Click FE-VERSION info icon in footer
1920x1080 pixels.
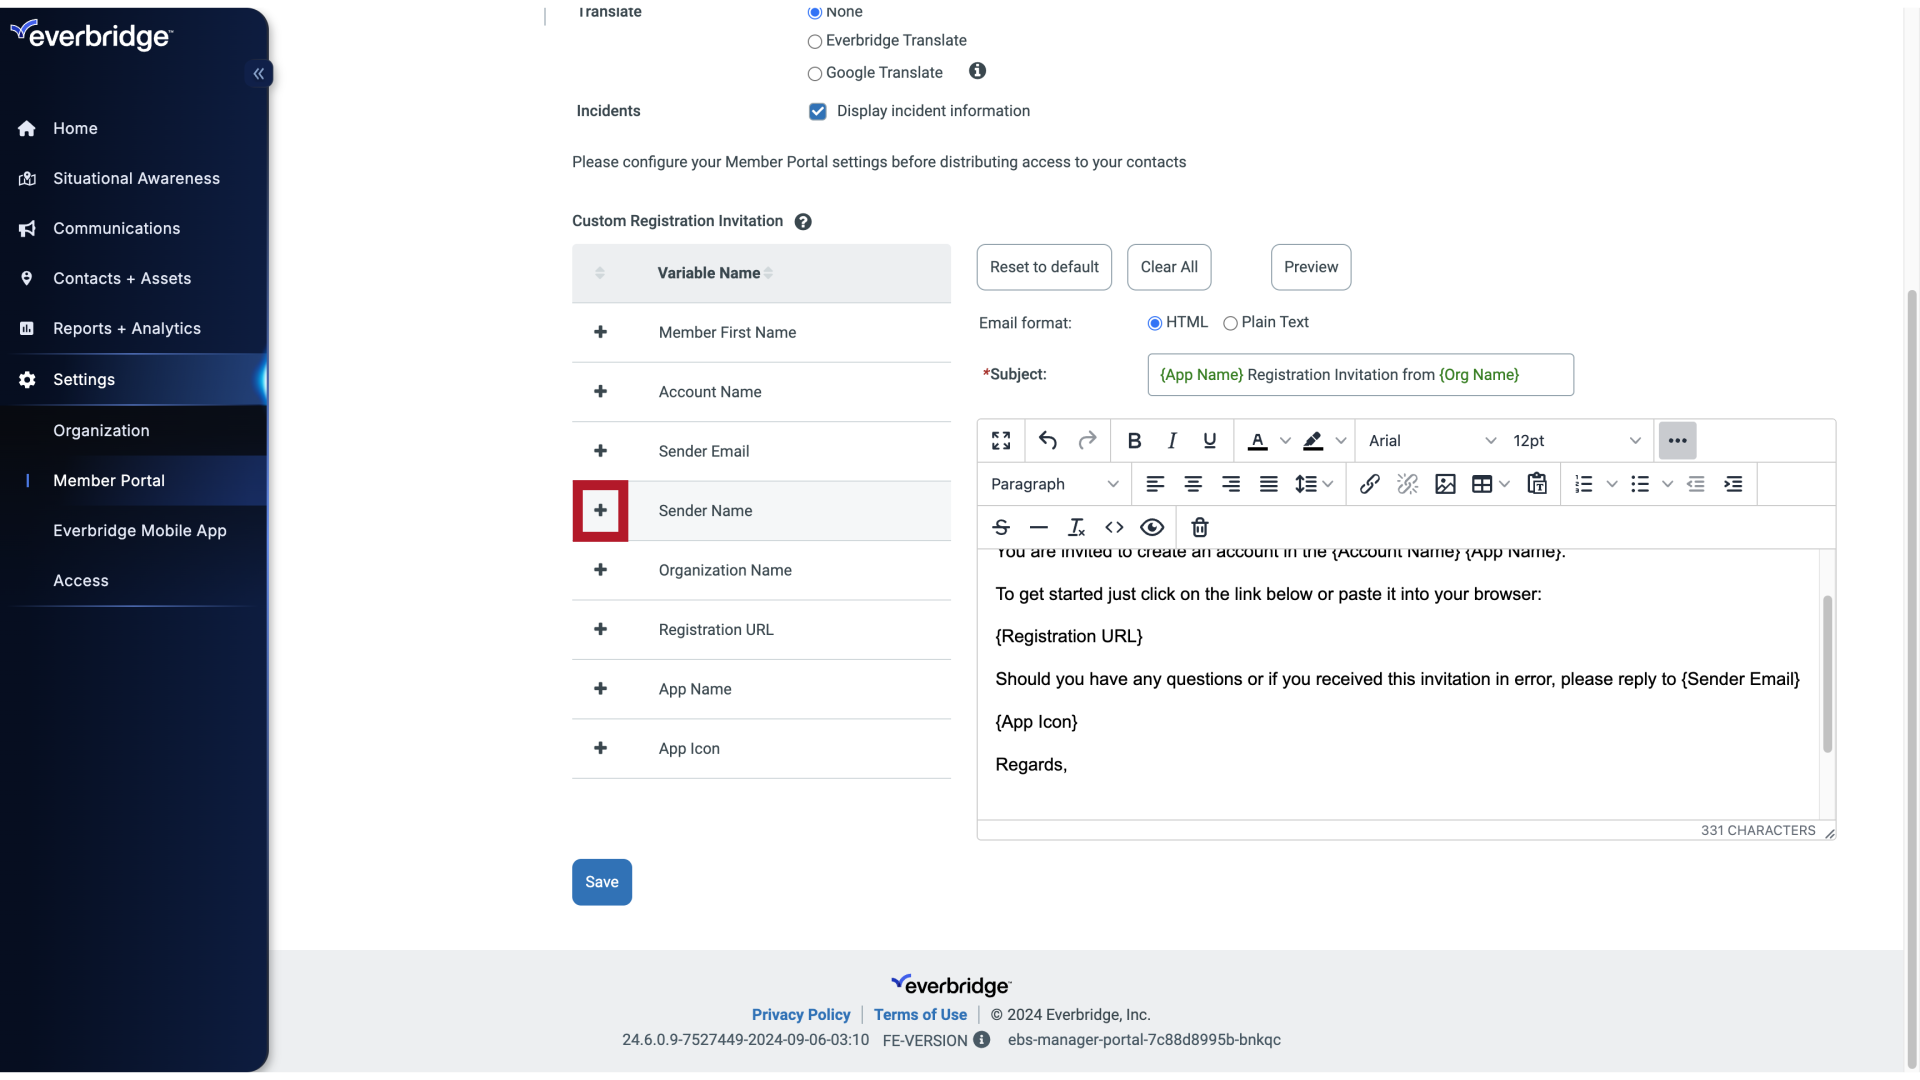[982, 1040]
